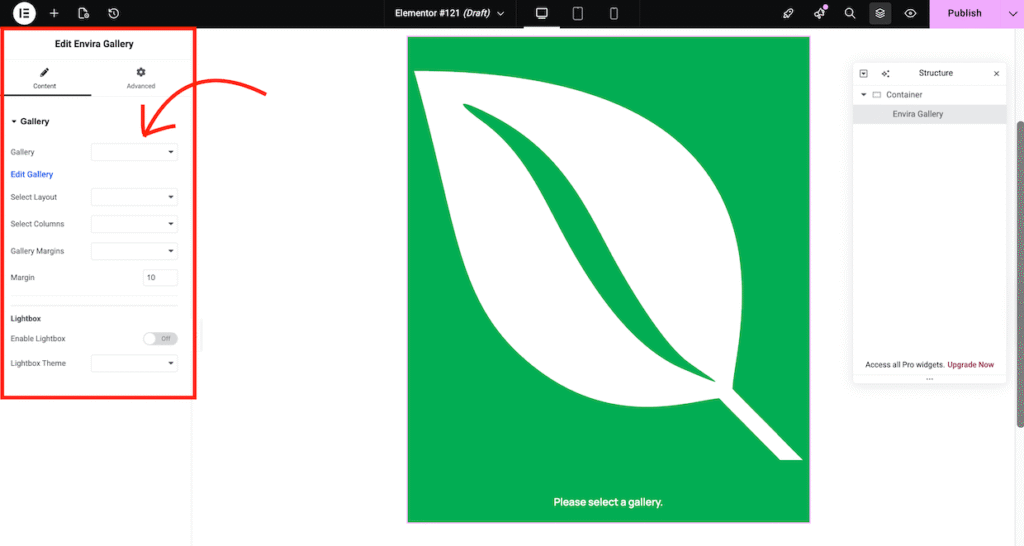Open the revision history icon
1024x546 pixels.
[x=114, y=13]
